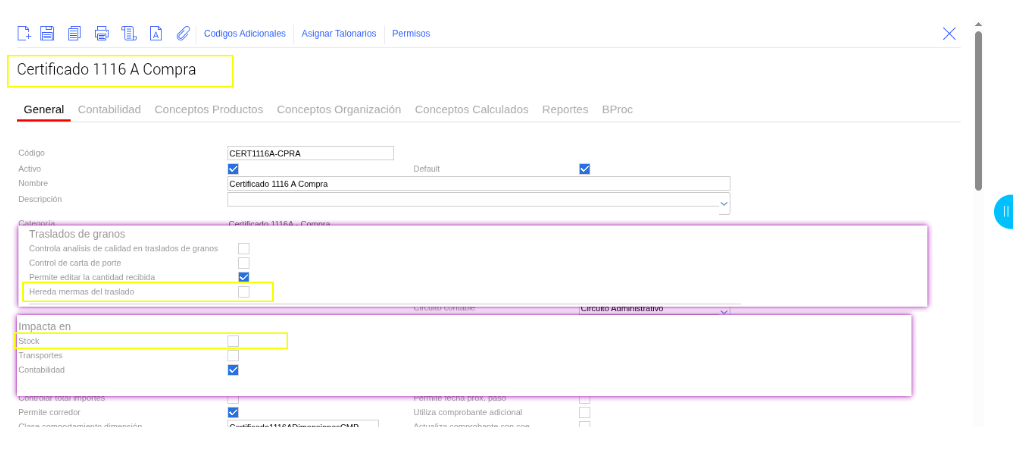The width and height of the screenshot is (1013, 466).
Task: Click the copy document icon
Action: [74, 33]
